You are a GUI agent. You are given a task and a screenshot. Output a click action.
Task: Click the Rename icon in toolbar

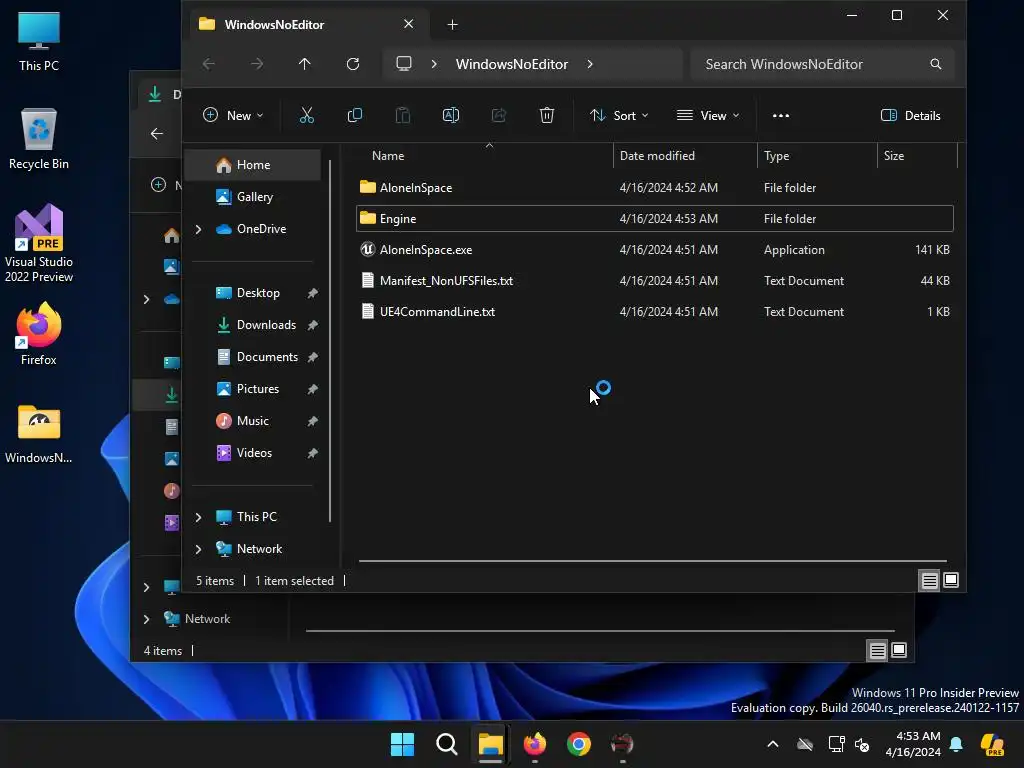(x=451, y=116)
